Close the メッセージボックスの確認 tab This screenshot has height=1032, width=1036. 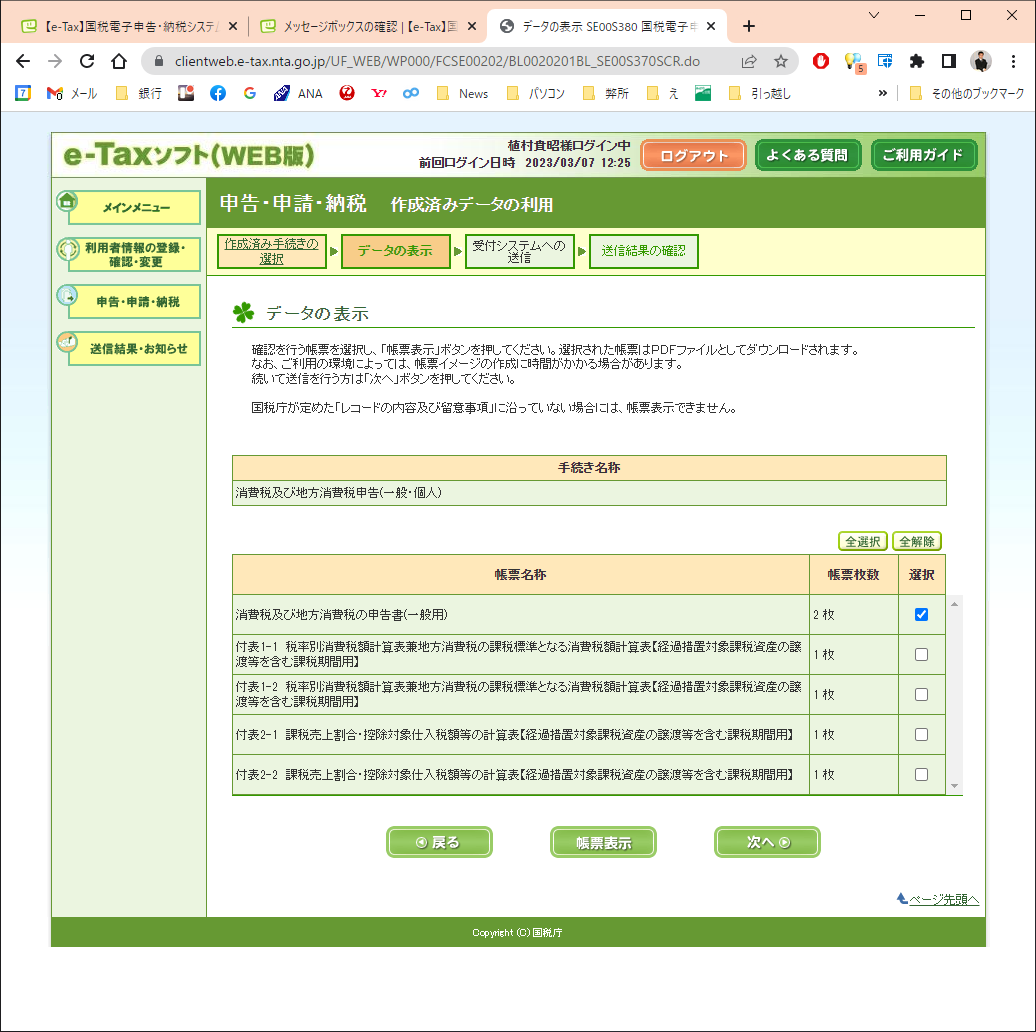click(472, 26)
